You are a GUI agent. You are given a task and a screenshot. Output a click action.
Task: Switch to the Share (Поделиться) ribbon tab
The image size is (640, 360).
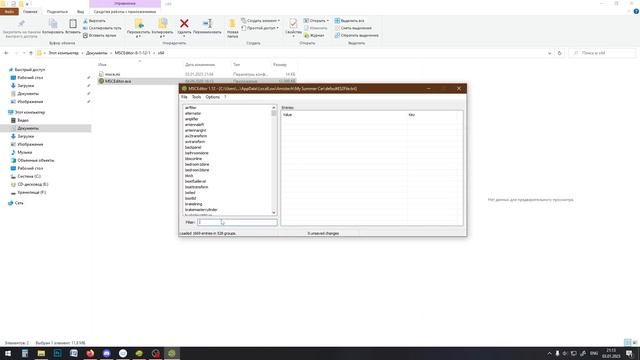point(57,12)
